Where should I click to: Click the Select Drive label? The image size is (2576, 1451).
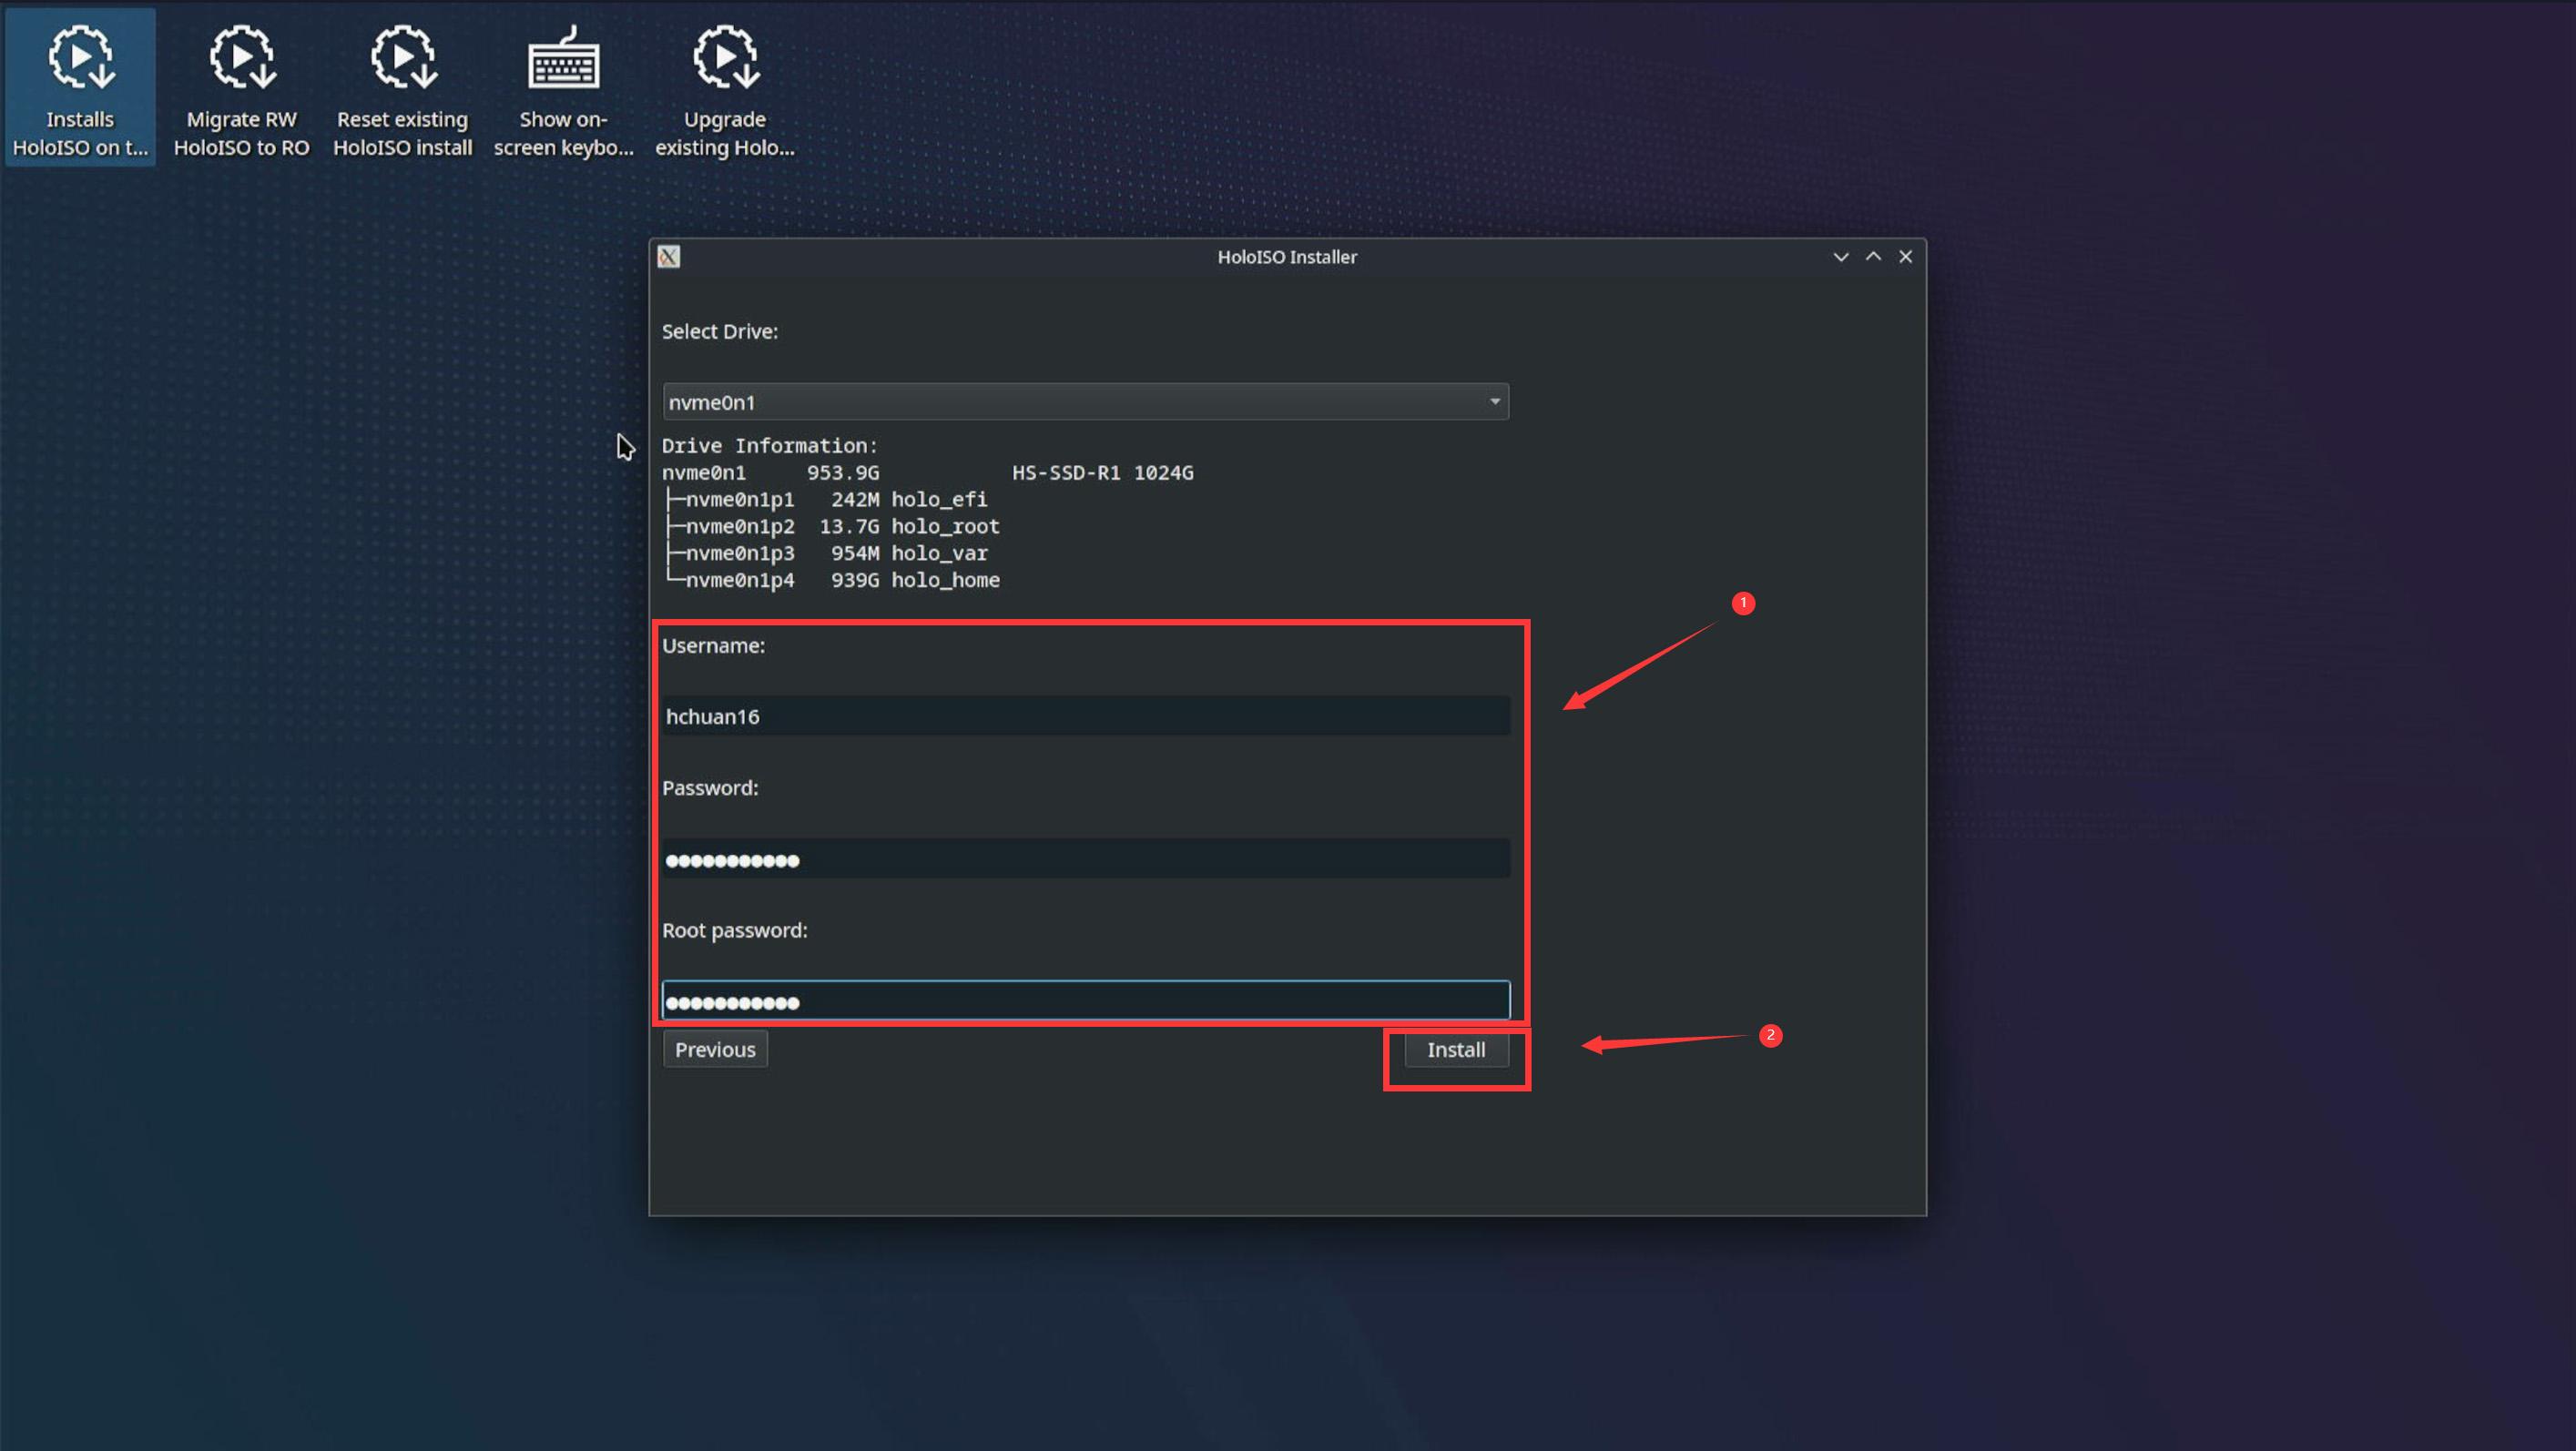720,331
